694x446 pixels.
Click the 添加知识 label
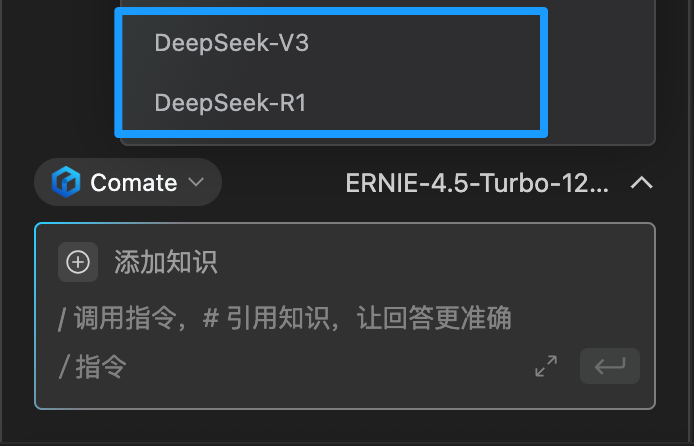tap(166, 262)
